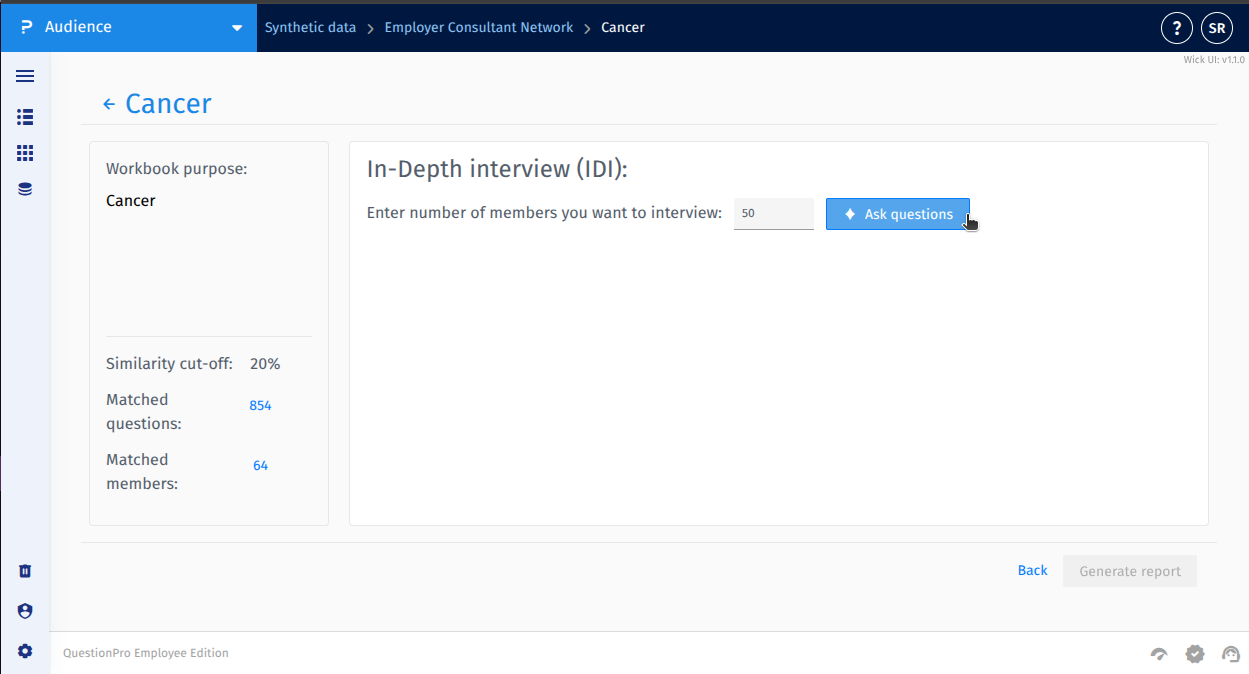The width and height of the screenshot is (1249, 674).
Task: Click the Back link at bottom
Action: [x=1032, y=570]
